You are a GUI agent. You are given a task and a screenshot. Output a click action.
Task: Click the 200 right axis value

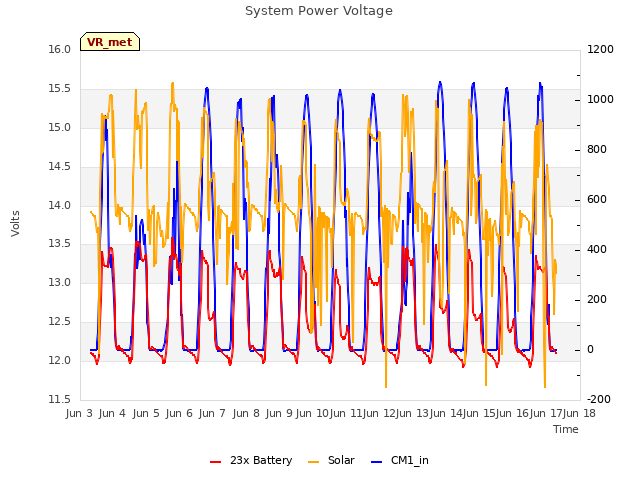[597, 300]
